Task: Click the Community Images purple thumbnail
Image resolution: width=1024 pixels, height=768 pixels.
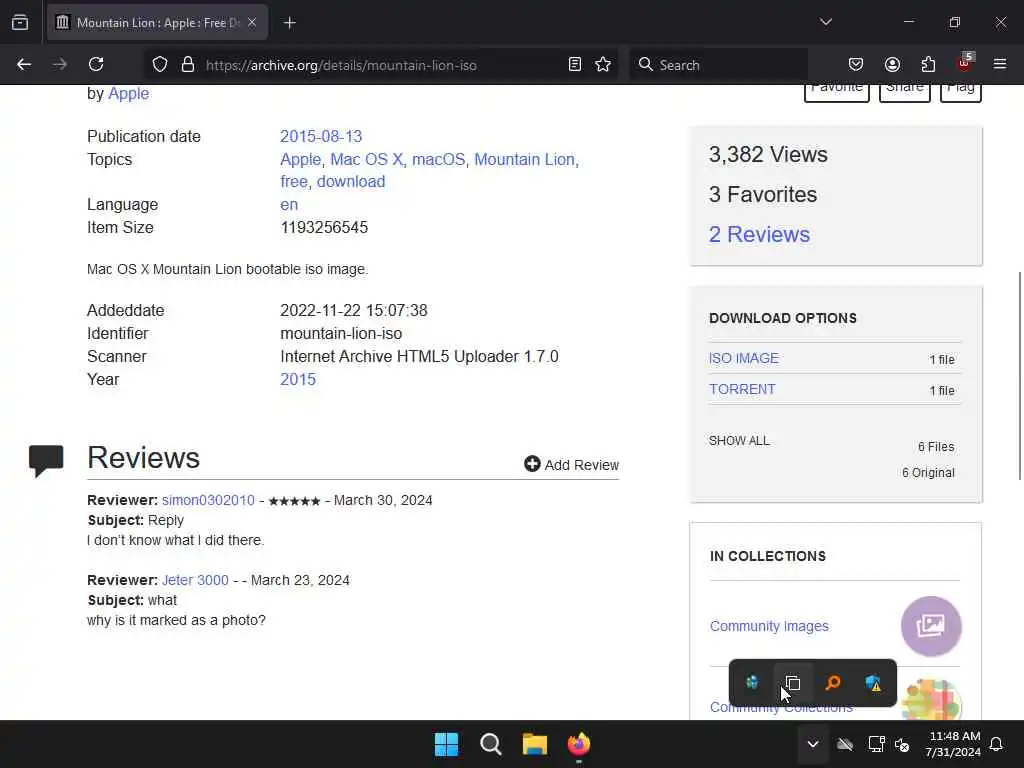Action: tap(931, 626)
